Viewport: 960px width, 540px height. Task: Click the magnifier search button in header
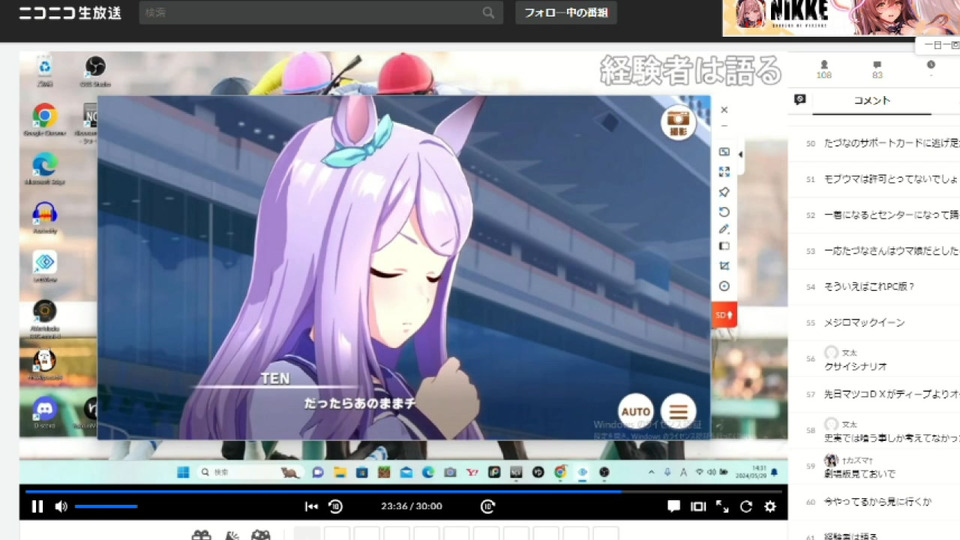pos(488,13)
